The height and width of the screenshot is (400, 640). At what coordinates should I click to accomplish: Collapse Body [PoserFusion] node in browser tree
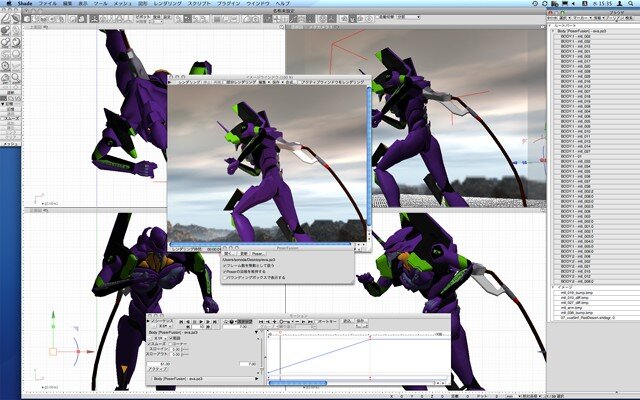tap(553, 31)
